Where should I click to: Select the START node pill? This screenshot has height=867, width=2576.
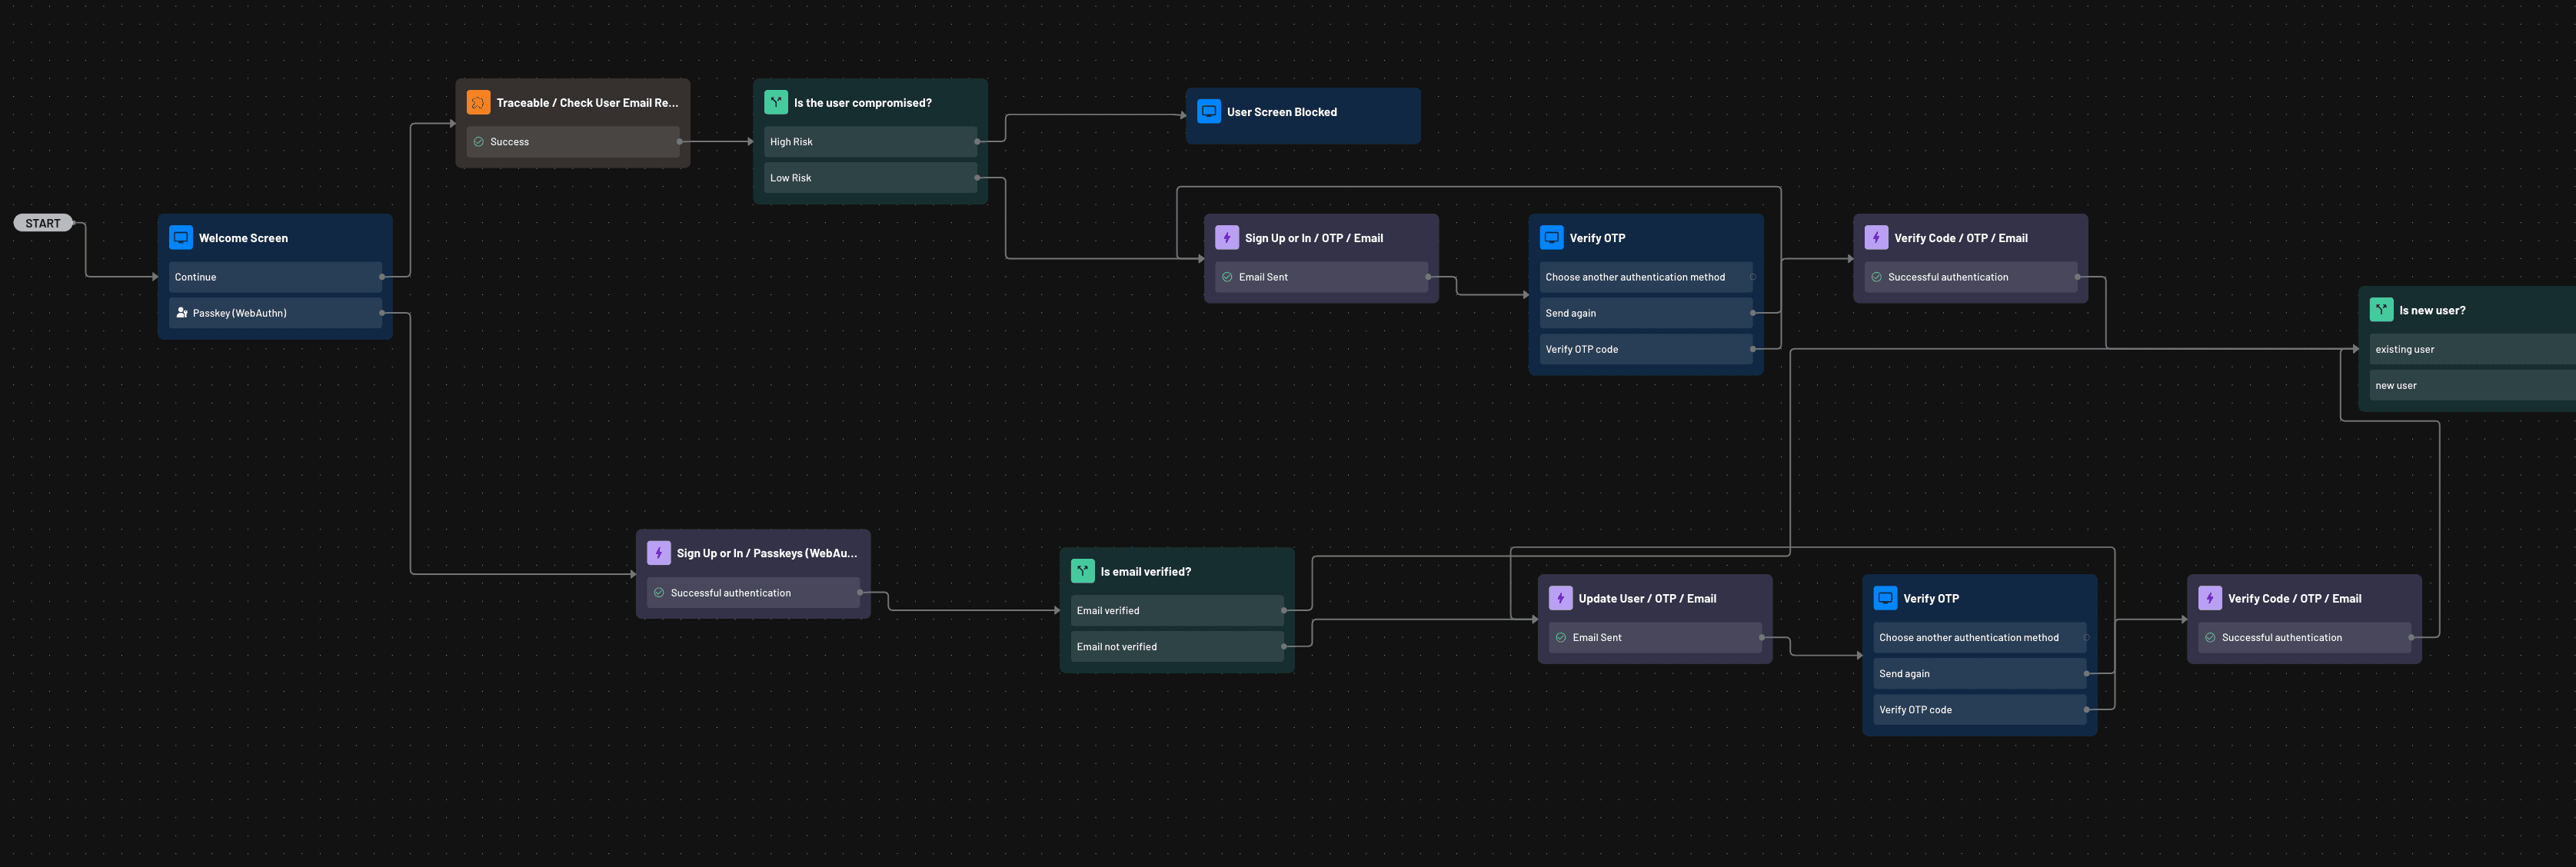coord(43,223)
